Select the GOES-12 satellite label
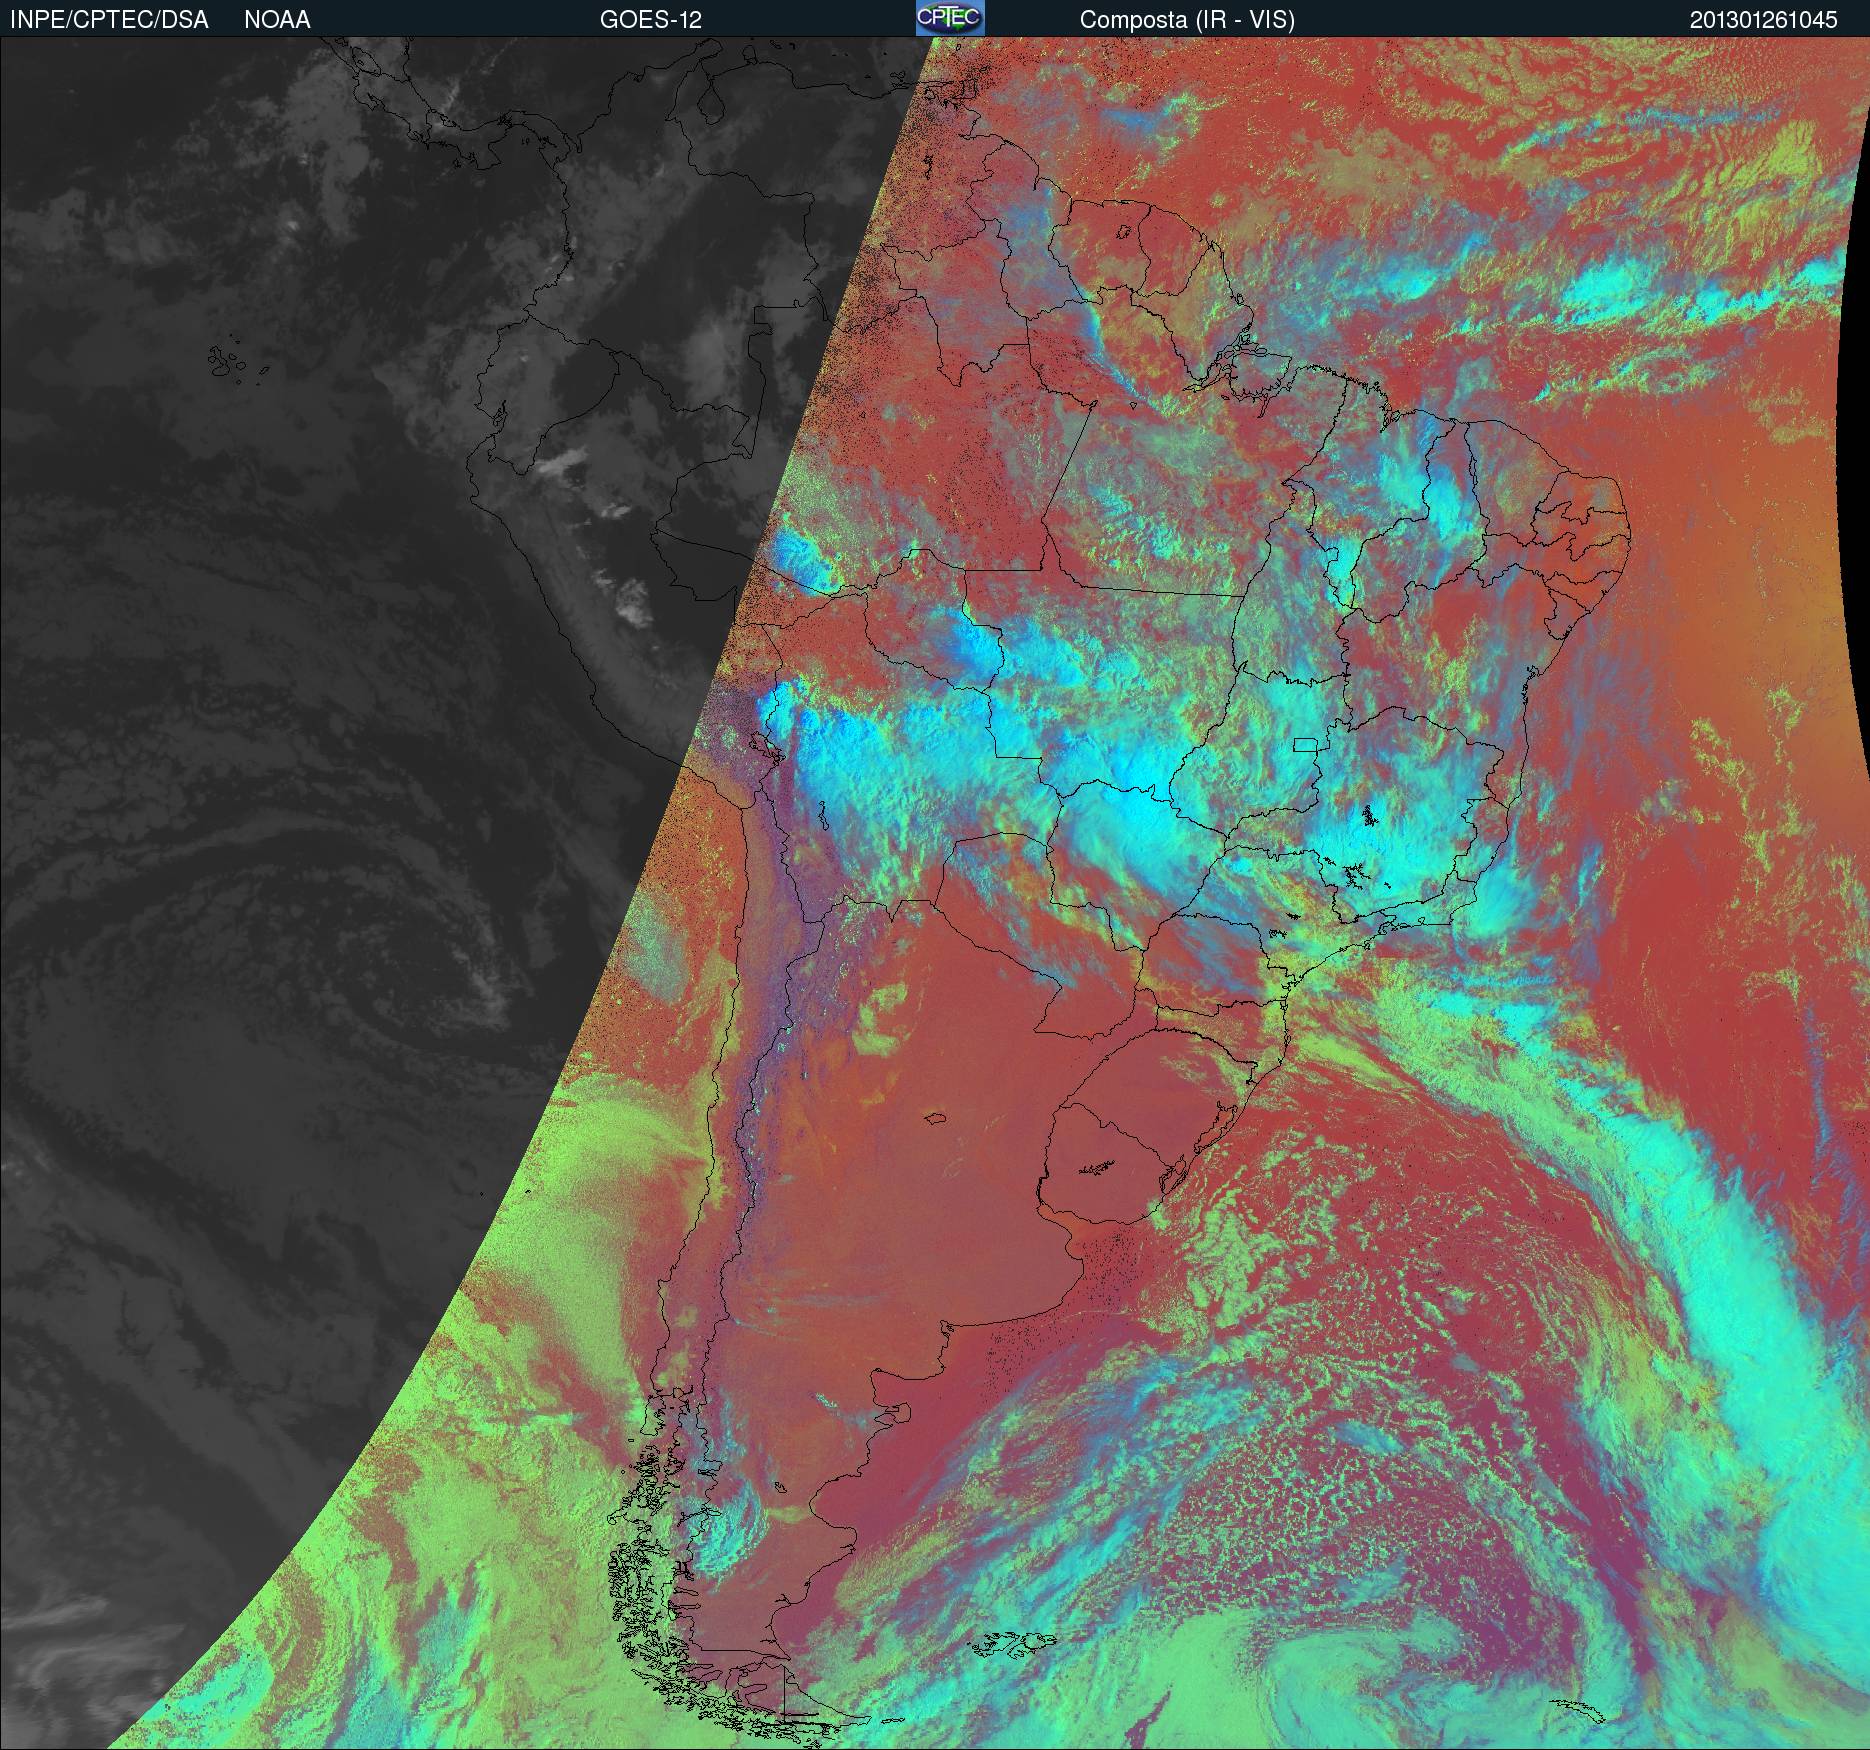The height and width of the screenshot is (1750, 1870). 651,19
